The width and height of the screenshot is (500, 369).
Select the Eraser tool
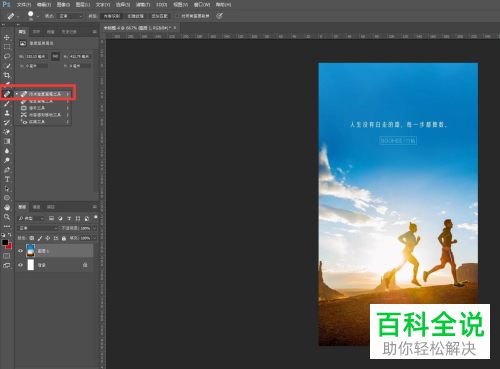(7, 132)
